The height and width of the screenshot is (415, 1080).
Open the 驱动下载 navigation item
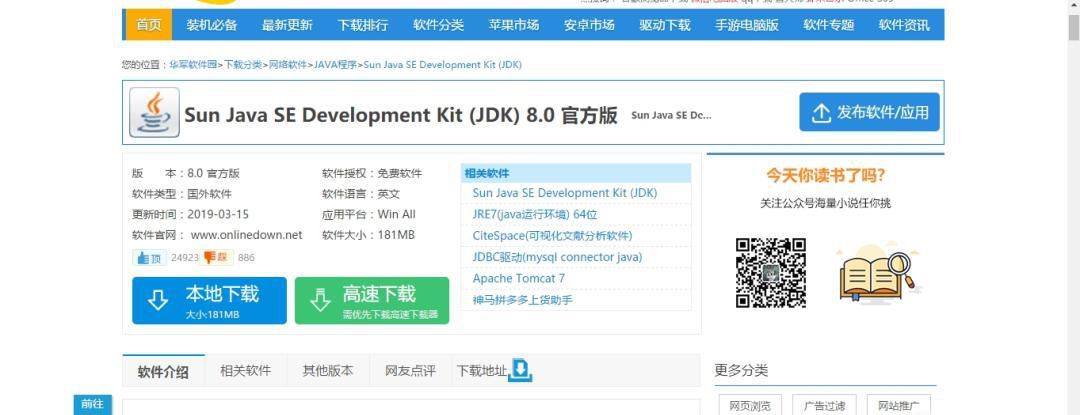click(x=665, y=25)
